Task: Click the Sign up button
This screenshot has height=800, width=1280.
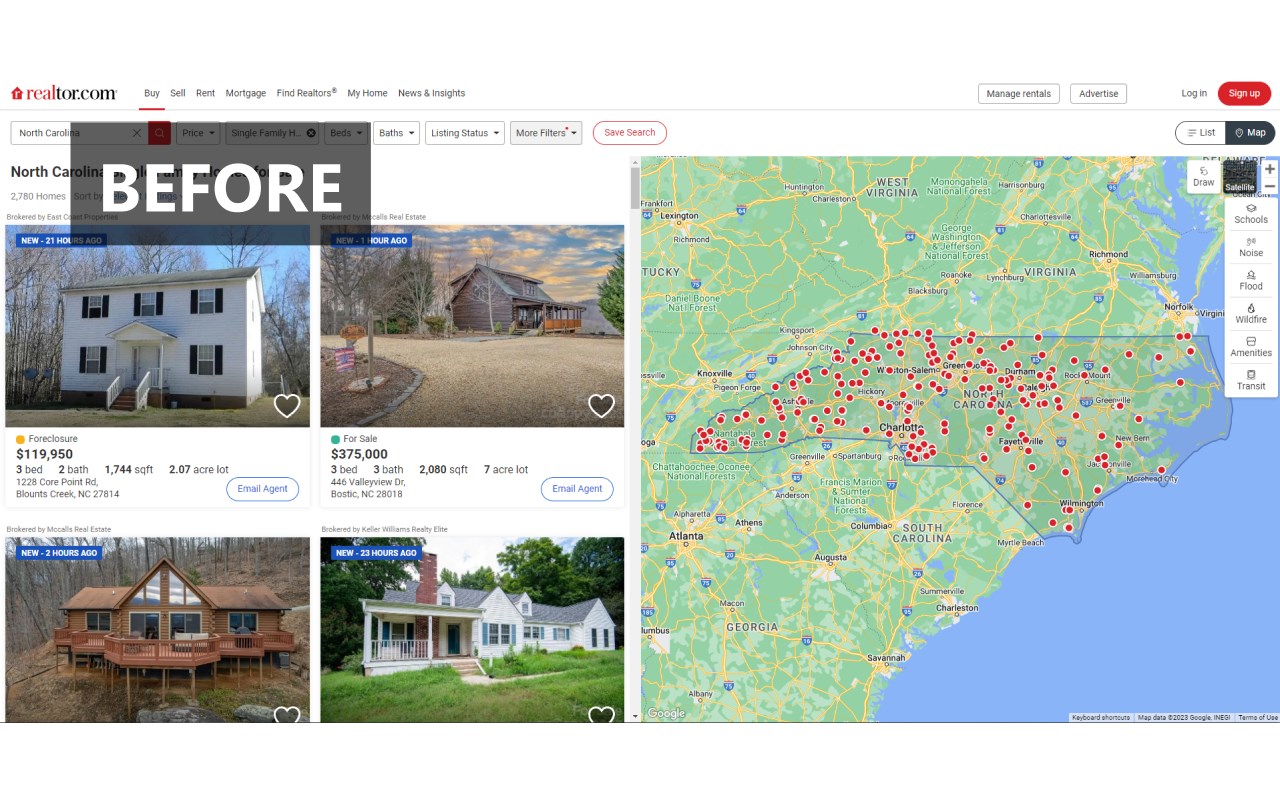Action: point(1244,94)
